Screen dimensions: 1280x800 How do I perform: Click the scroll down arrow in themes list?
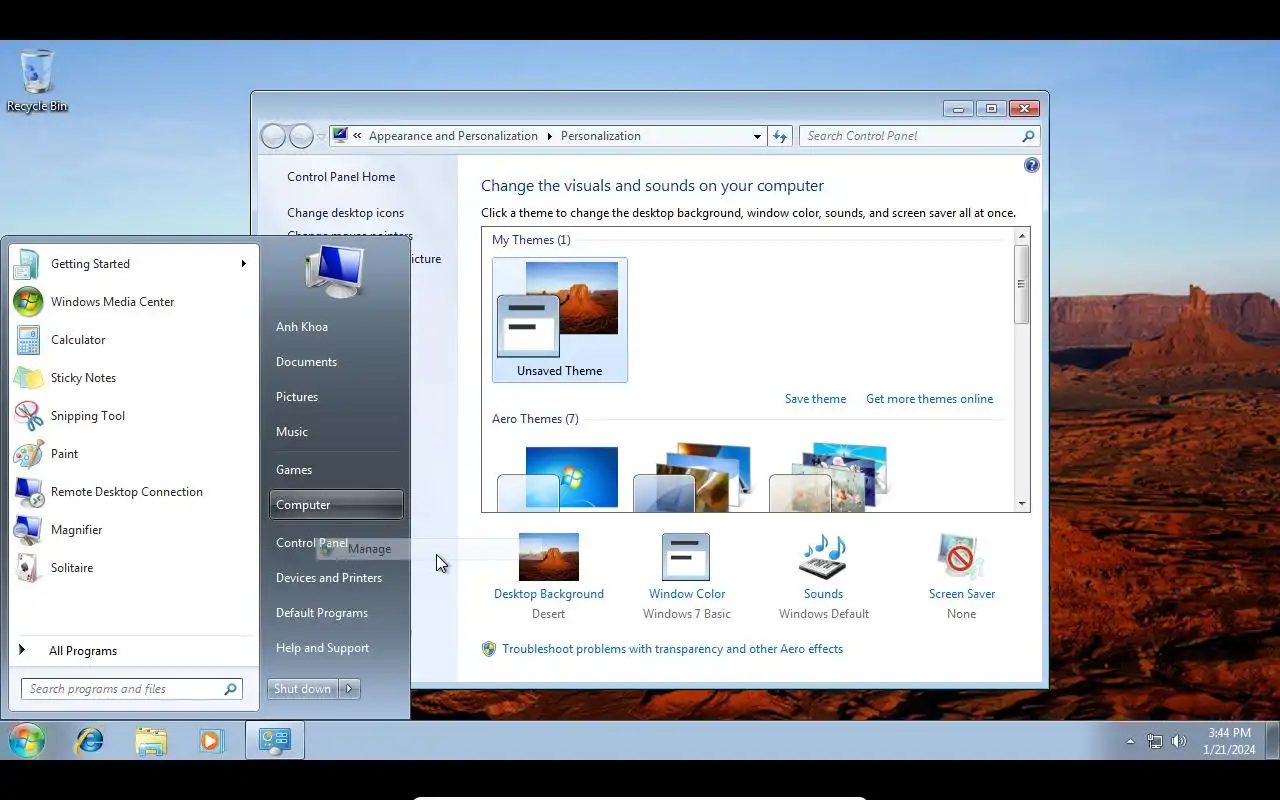coord(1021,504)
